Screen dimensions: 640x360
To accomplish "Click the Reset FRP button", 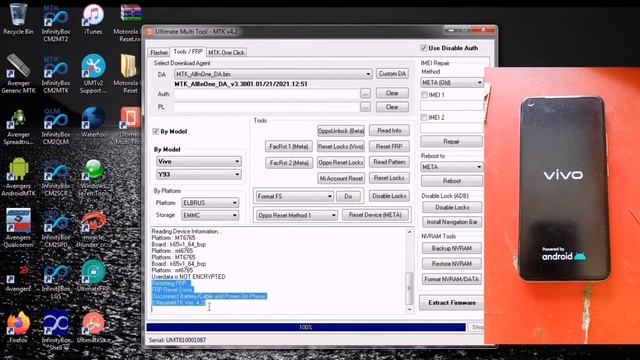I will (389, 146).
